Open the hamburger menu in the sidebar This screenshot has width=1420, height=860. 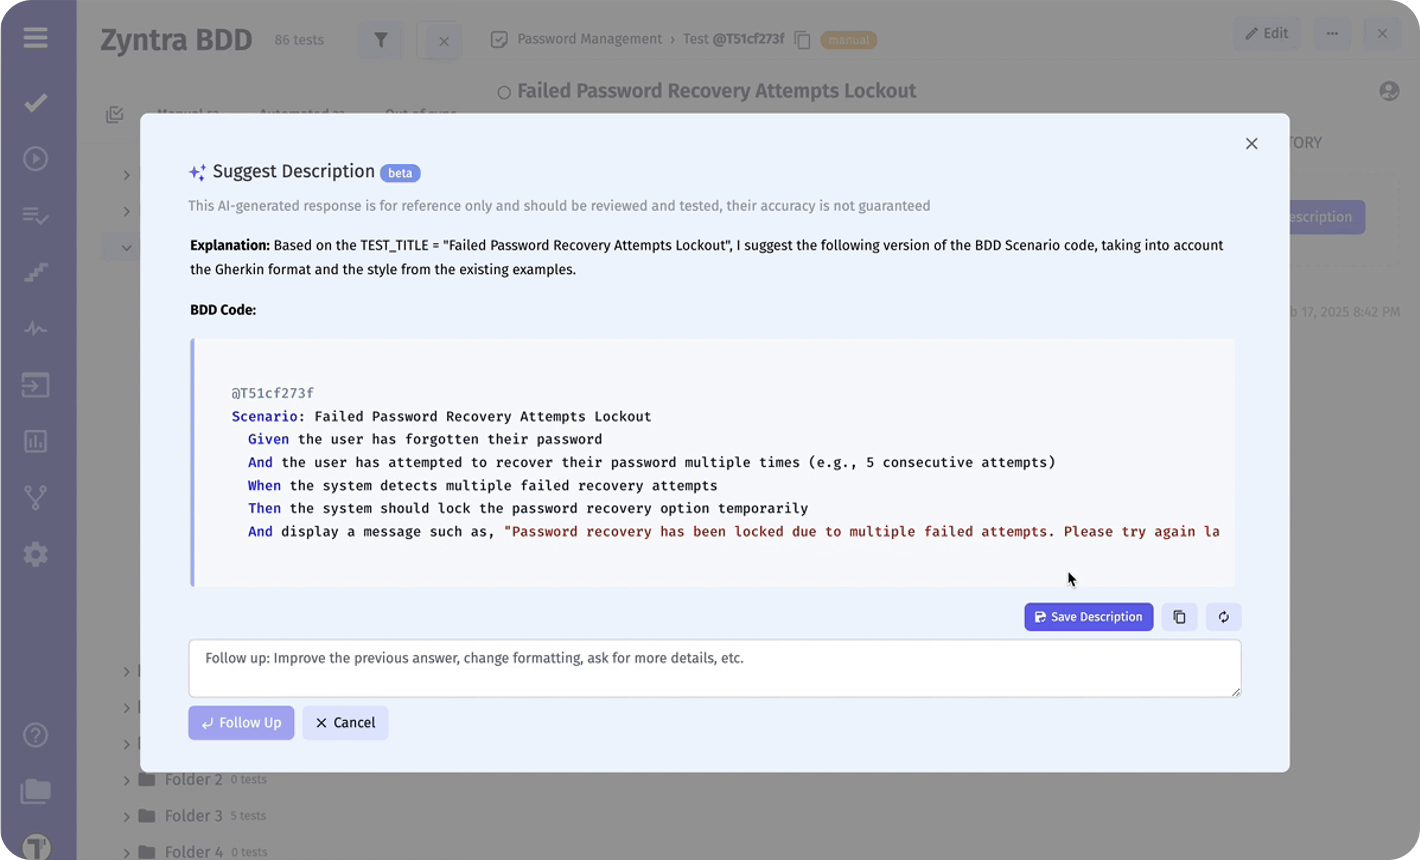pos(37,38)
